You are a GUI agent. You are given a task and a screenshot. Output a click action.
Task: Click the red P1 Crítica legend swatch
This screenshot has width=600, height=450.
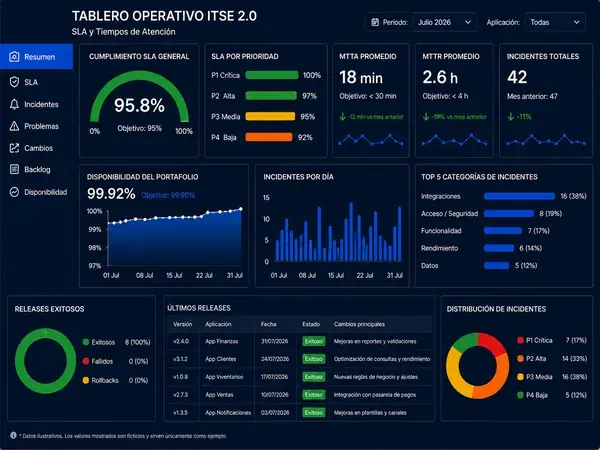click(520, 340)
